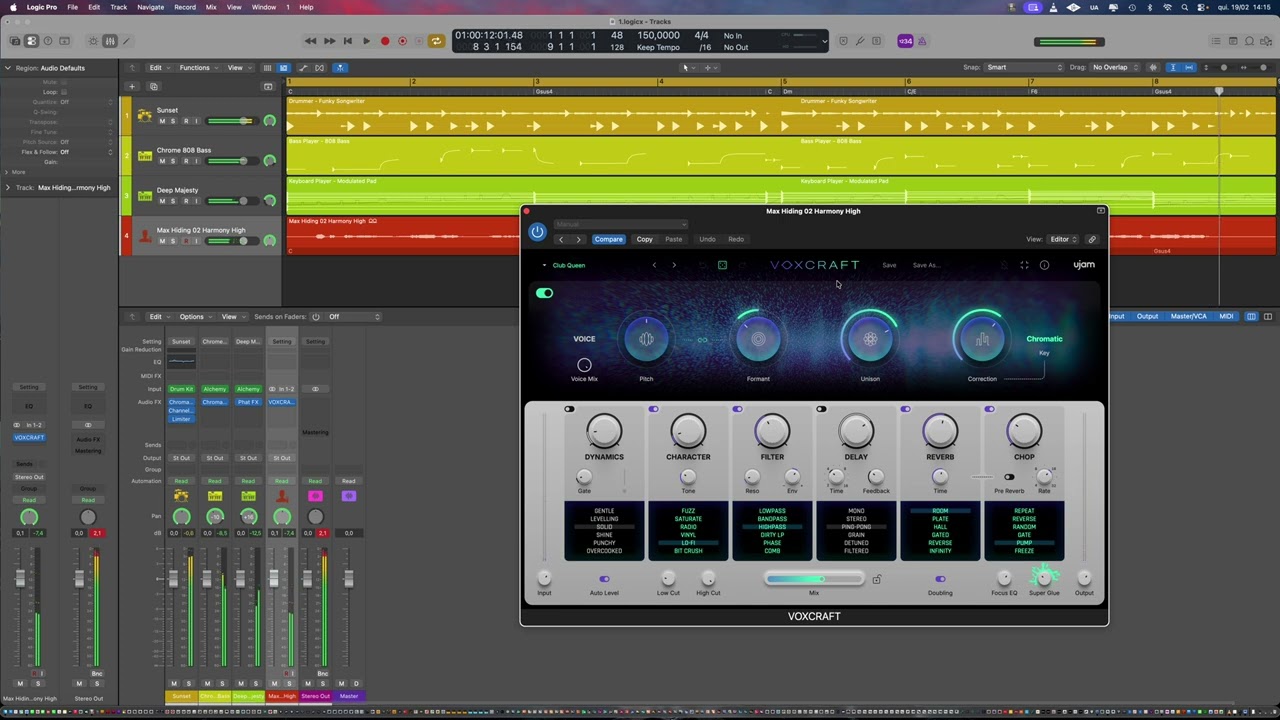1280x720 pixels.
Task: Toggle the Pre Reverb switch
Action: point(1008,477)
